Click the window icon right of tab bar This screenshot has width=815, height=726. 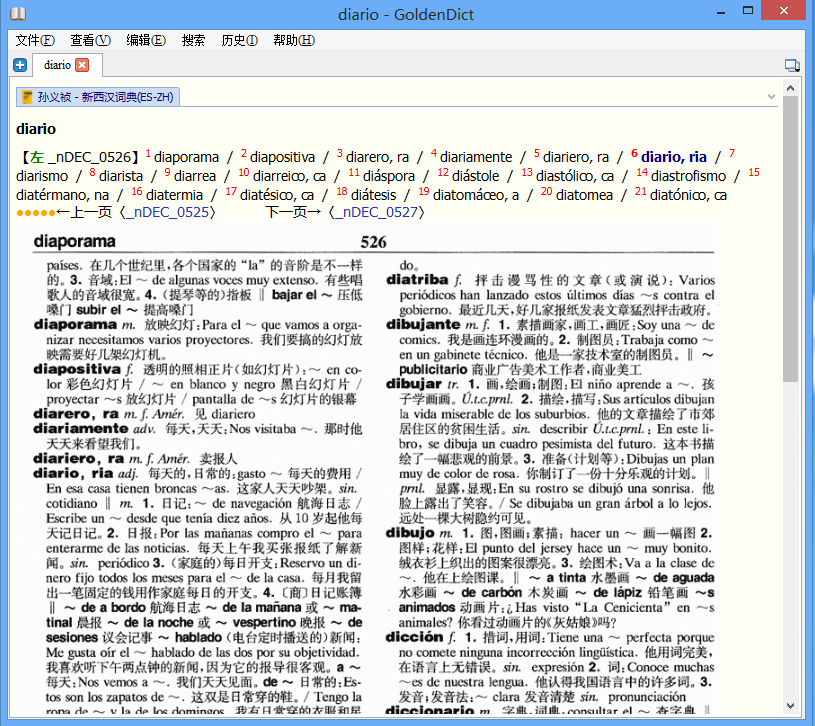pyautogui.click(x=792, y=65)
